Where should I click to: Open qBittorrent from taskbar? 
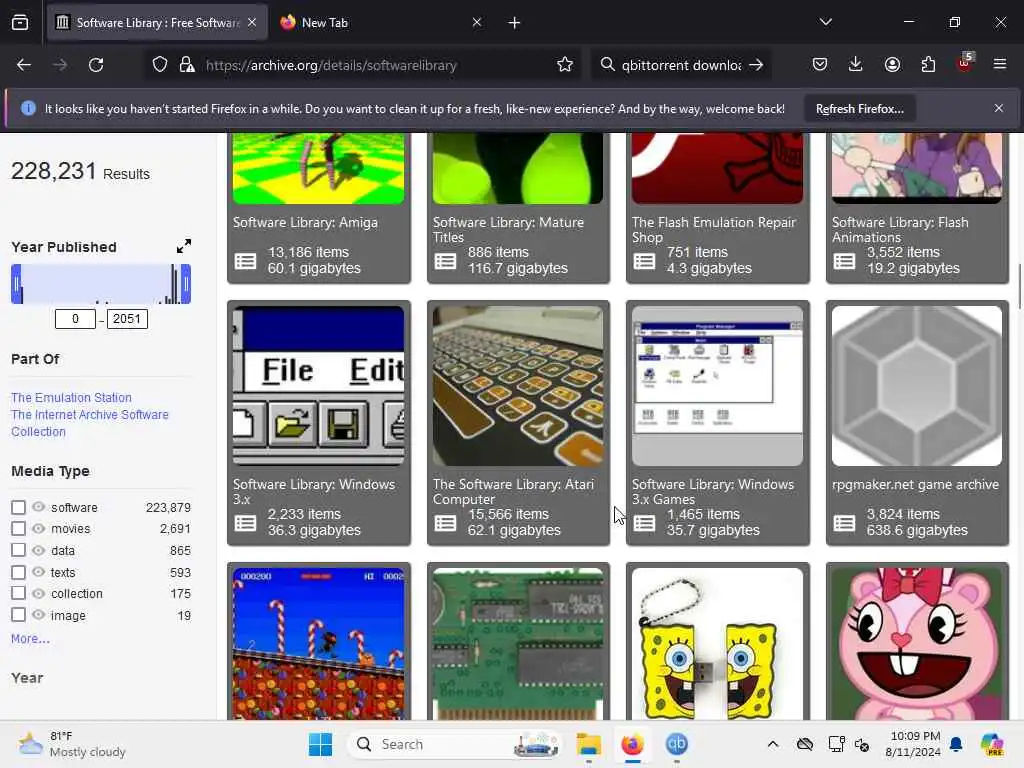pos(677,744)
